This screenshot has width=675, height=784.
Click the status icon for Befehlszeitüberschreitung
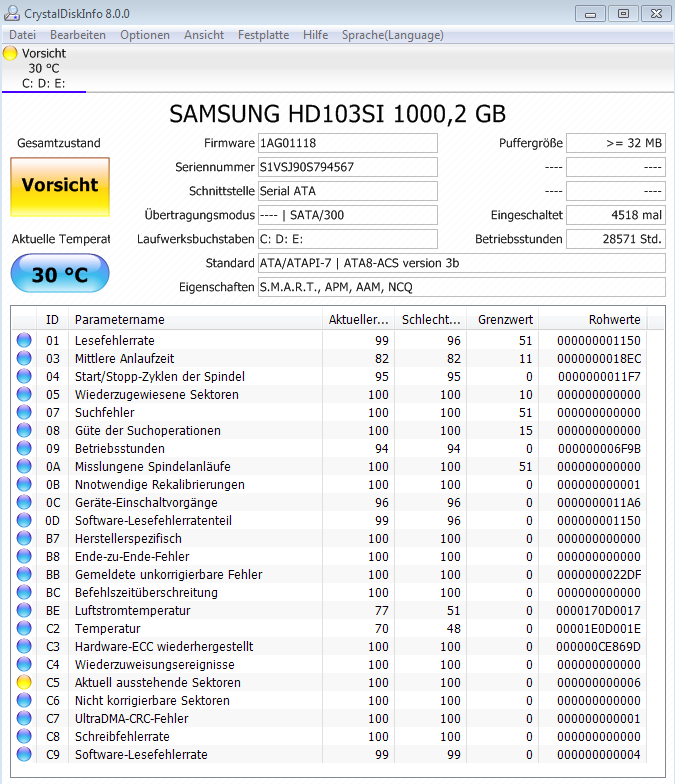[x=24, y=592]
